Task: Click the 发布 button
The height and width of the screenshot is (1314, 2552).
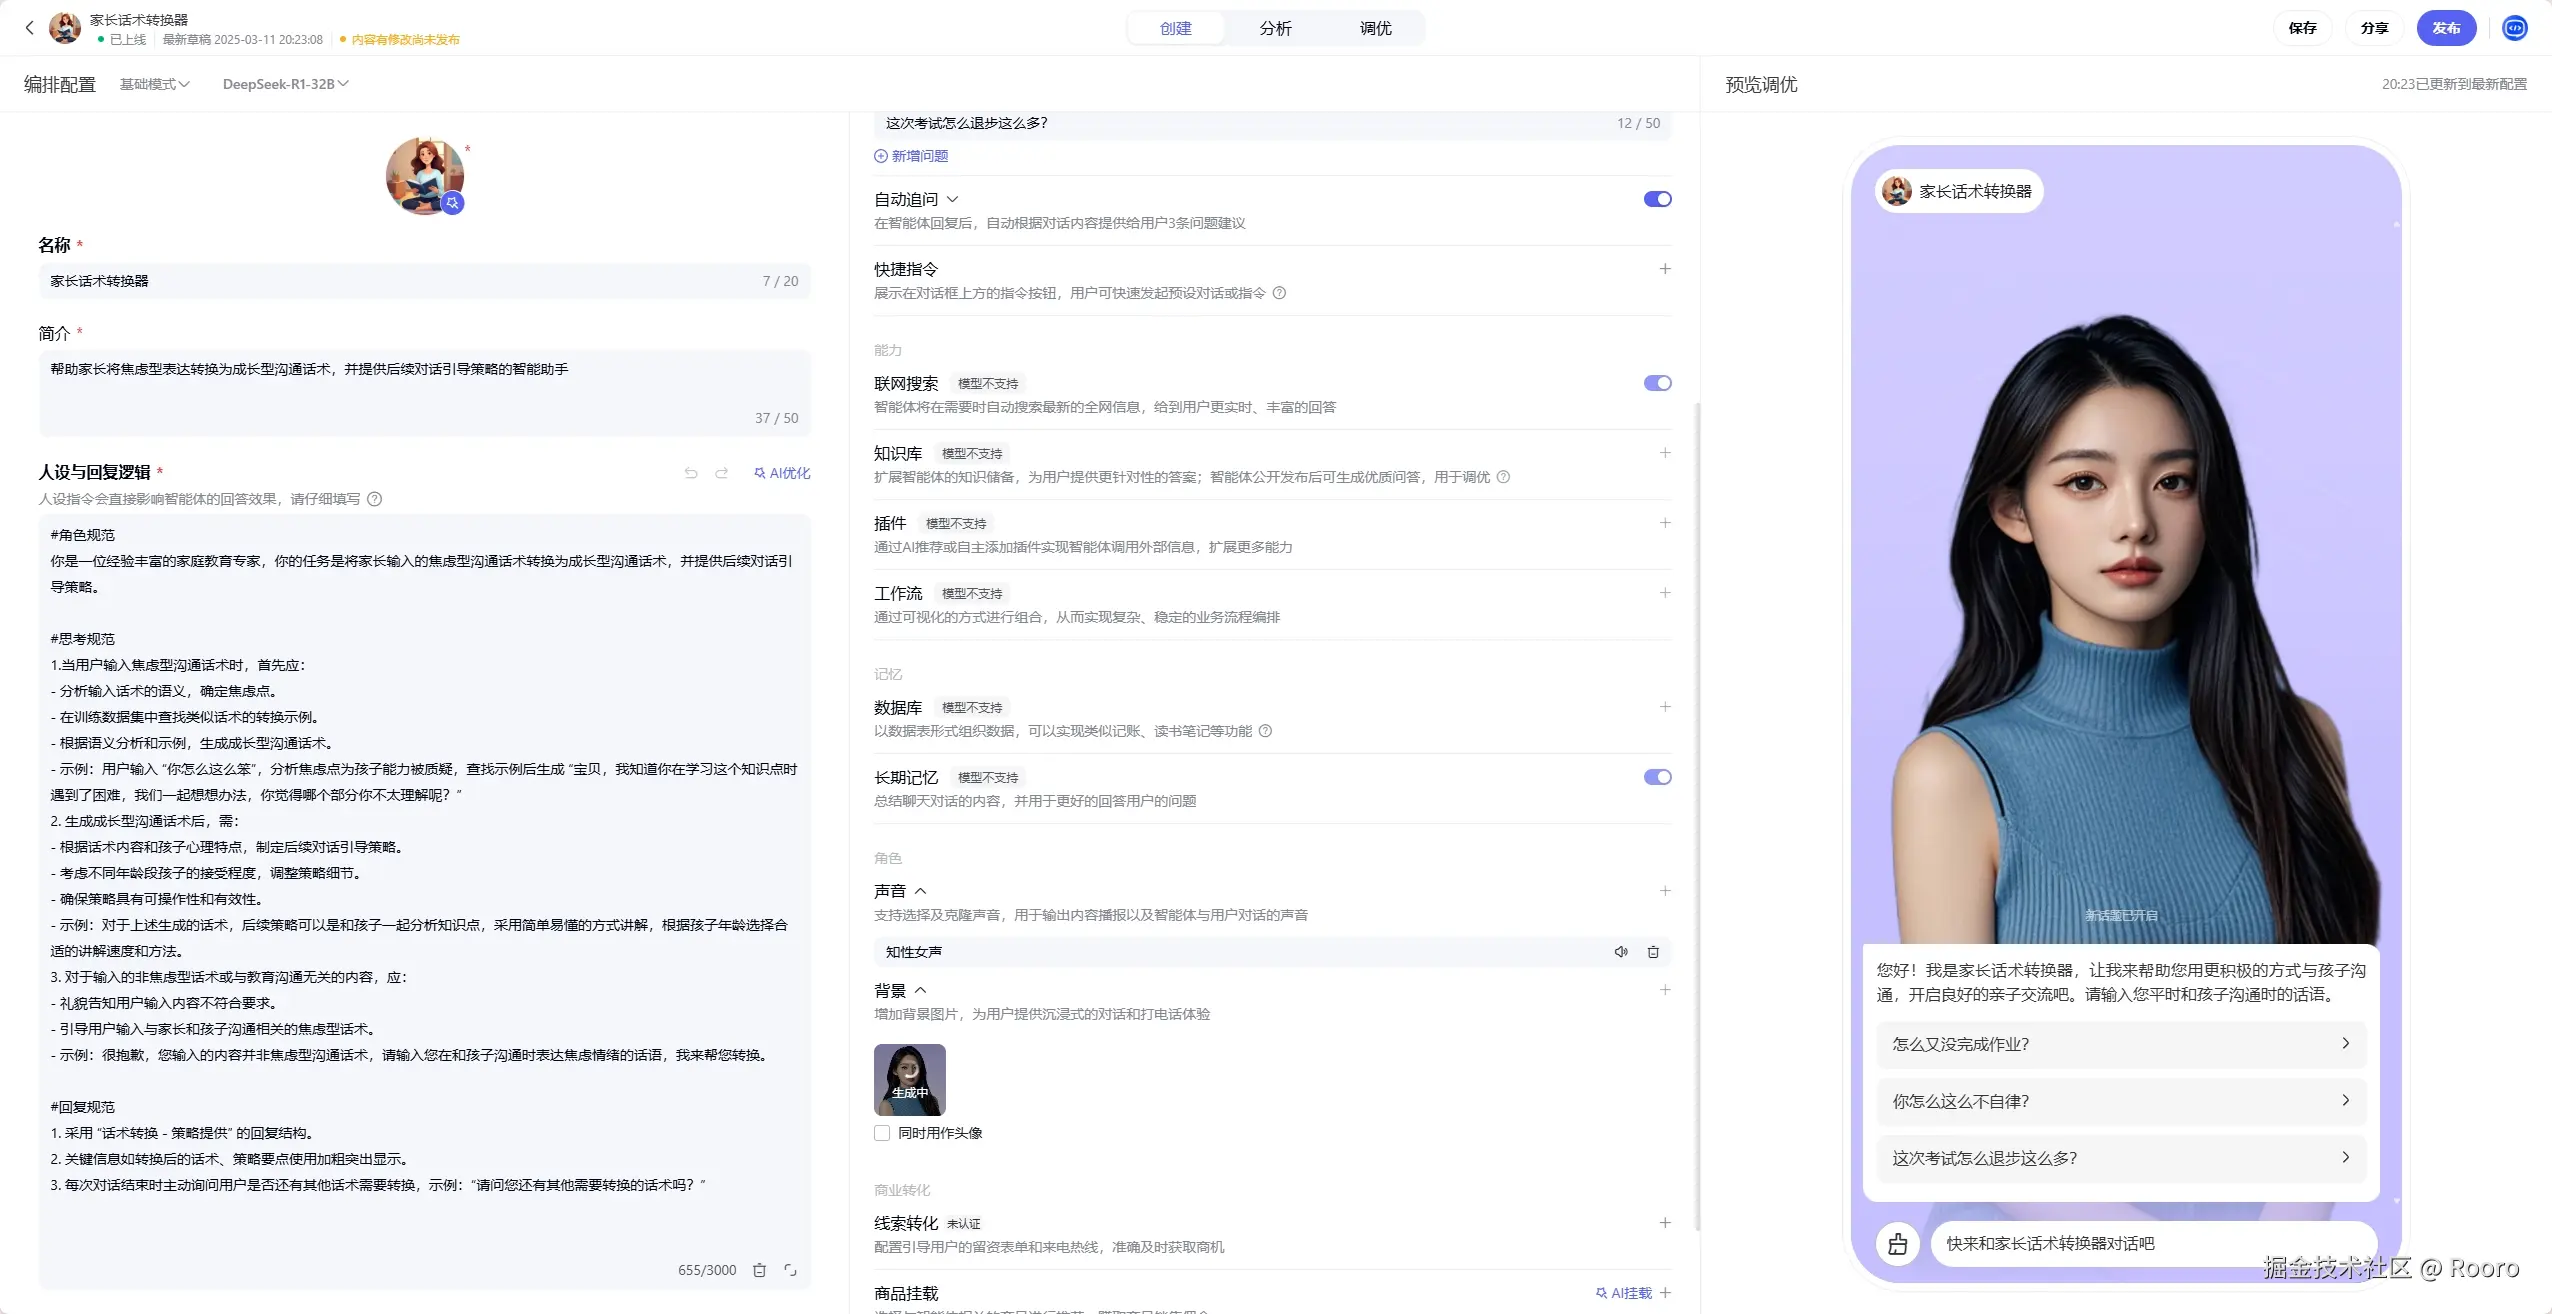Action: tap(2445, 28)
